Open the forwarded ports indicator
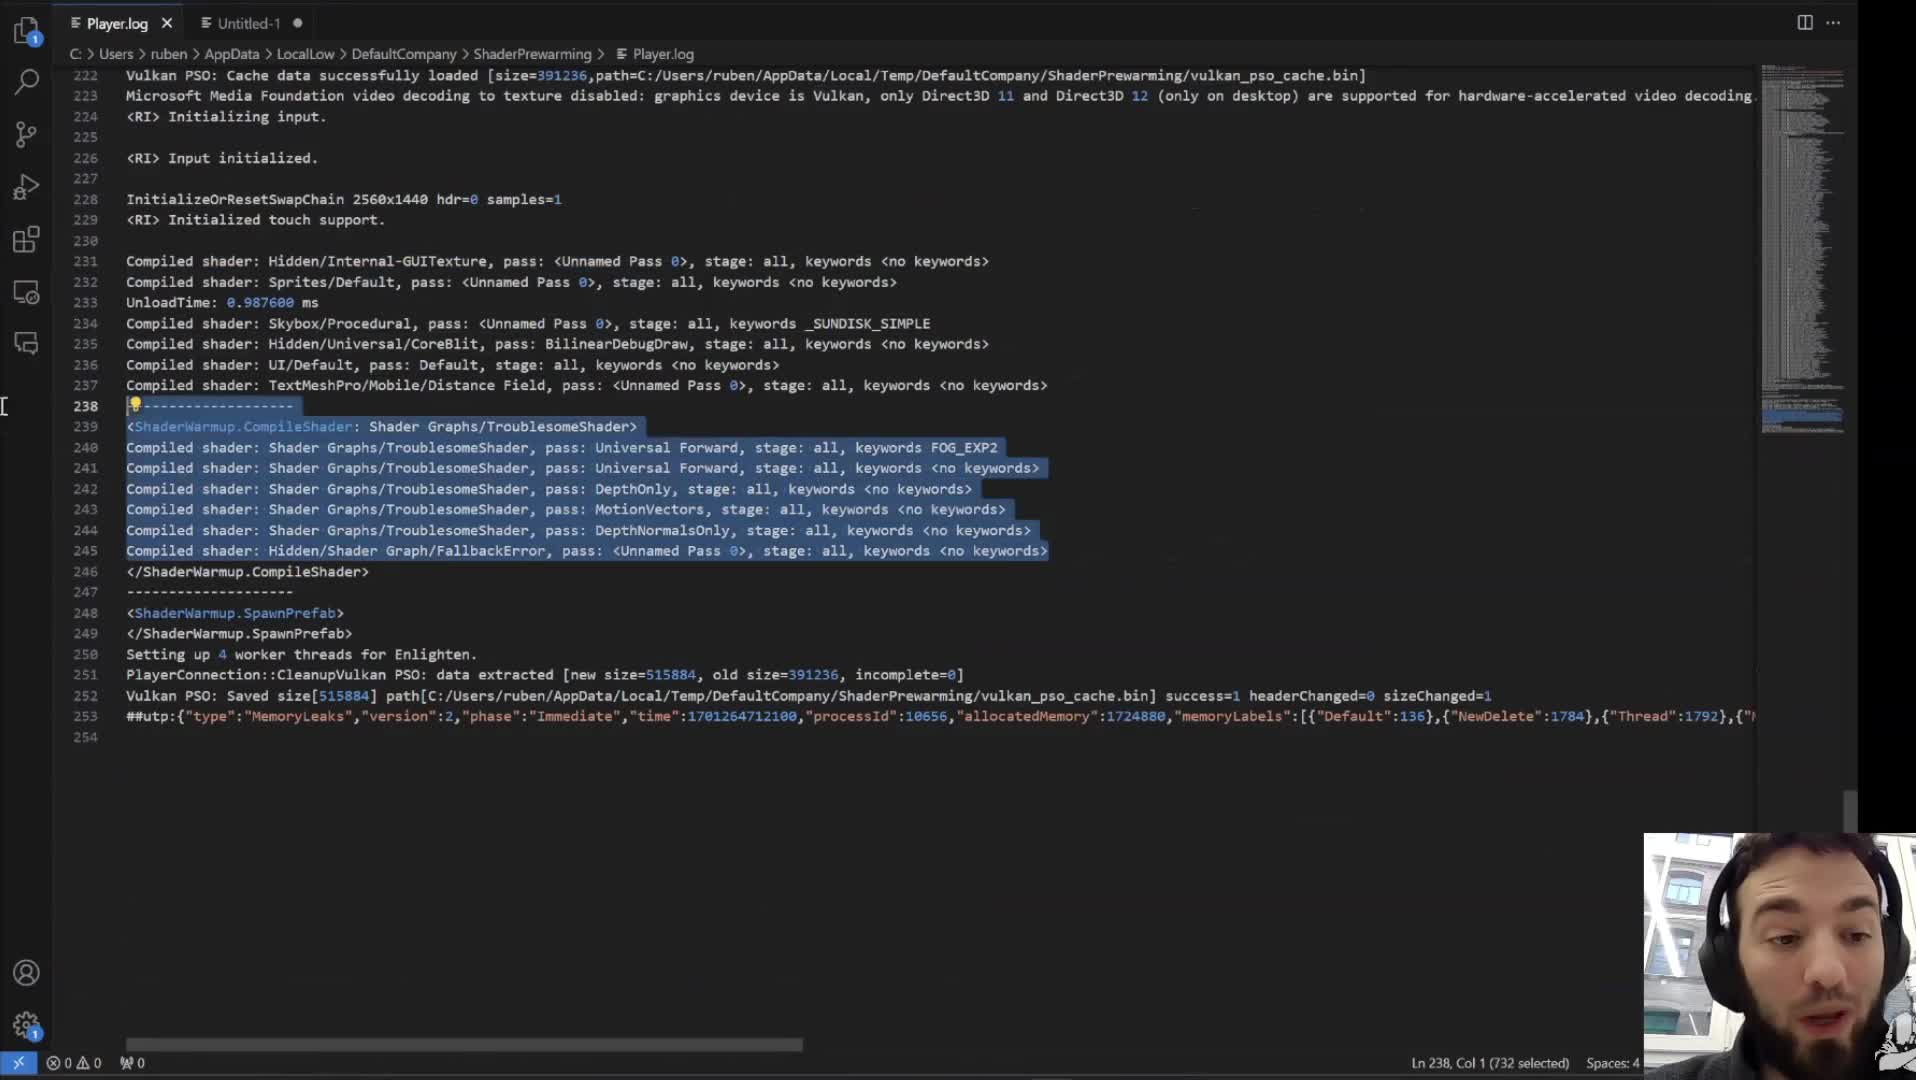1916x1080 pixels. pyautogui.click(x=132, y=1063)
